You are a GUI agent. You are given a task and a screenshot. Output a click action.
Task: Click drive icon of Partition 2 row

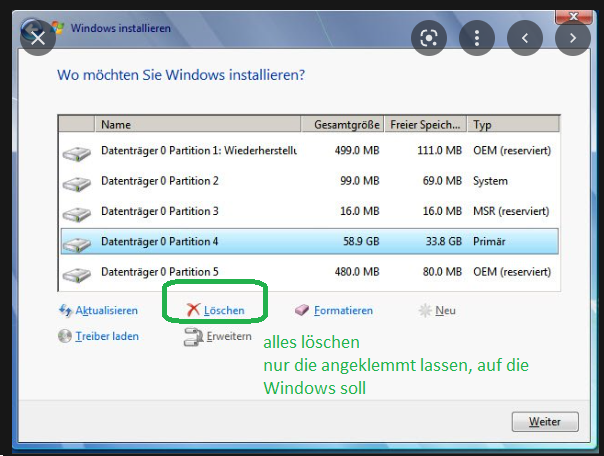[77, 184]
